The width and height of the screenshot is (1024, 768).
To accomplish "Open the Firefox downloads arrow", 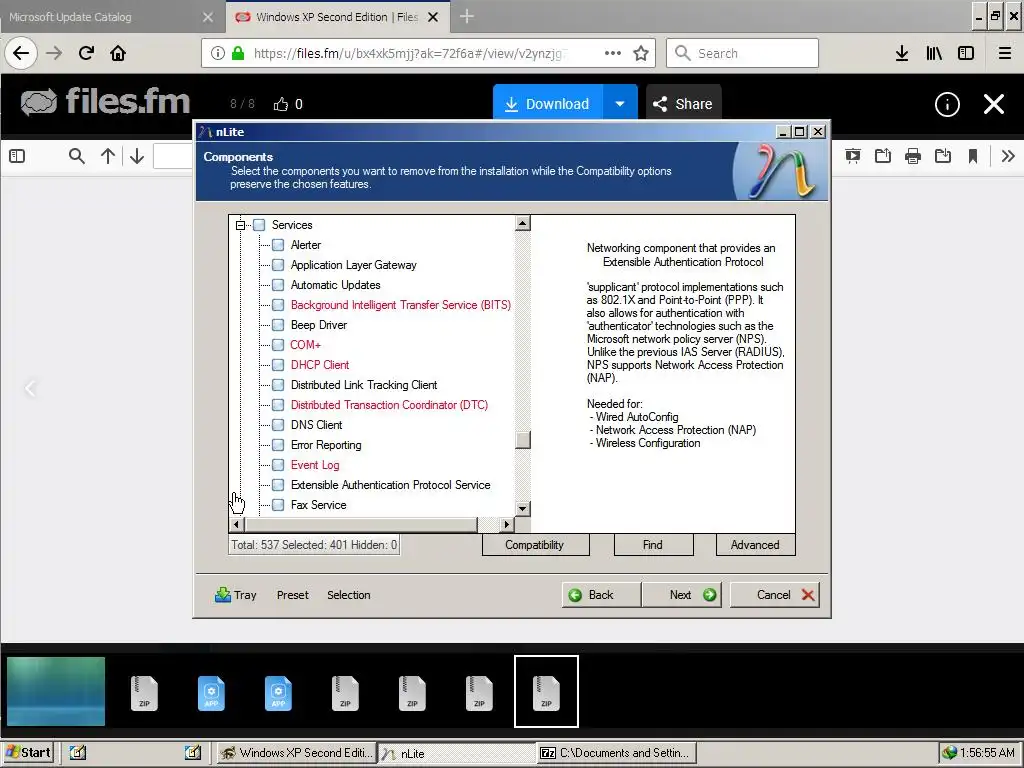I will pyautogui.click(x=902, y=53).
